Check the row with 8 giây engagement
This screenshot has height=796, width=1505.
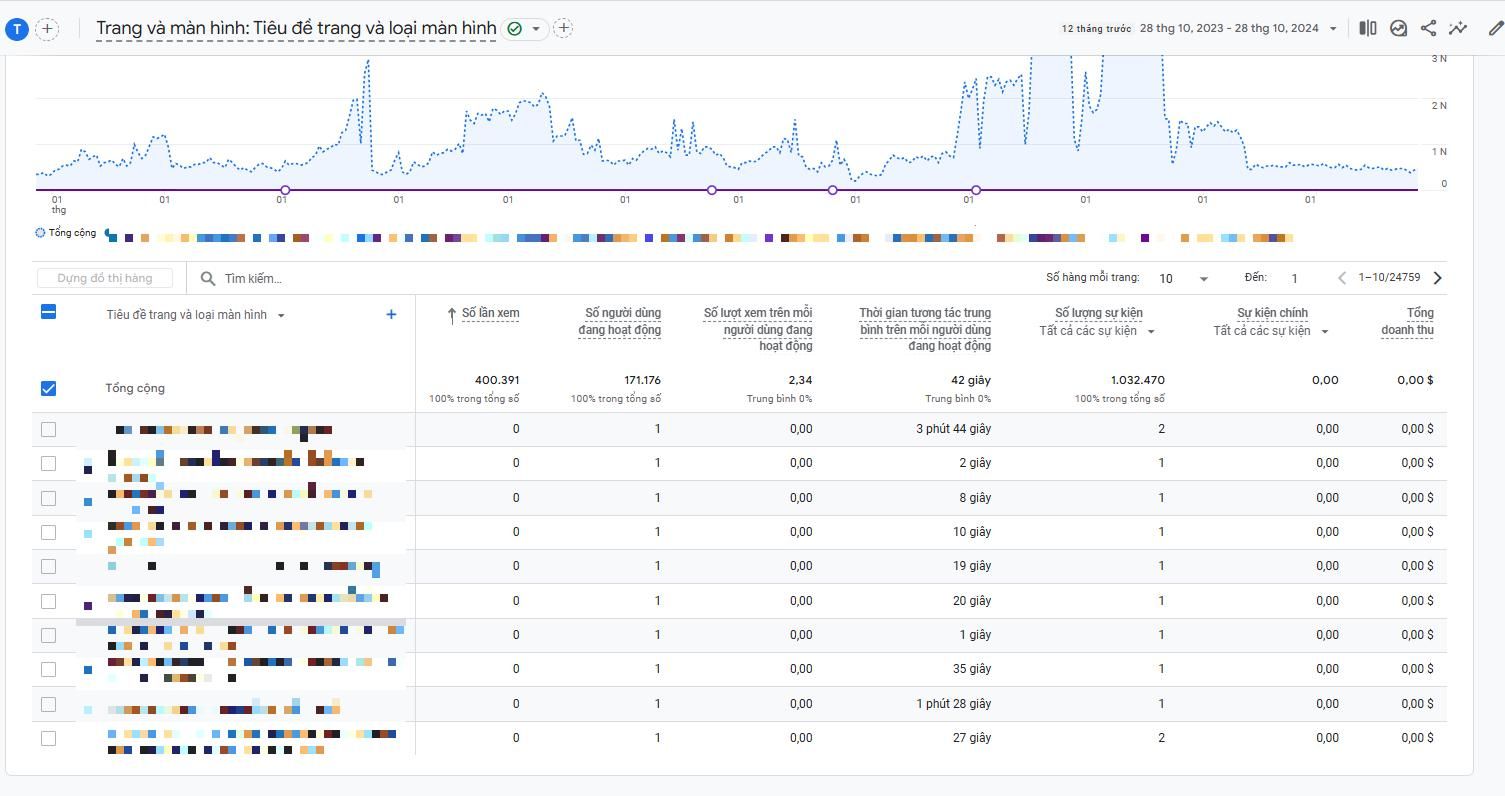[48, 498]
